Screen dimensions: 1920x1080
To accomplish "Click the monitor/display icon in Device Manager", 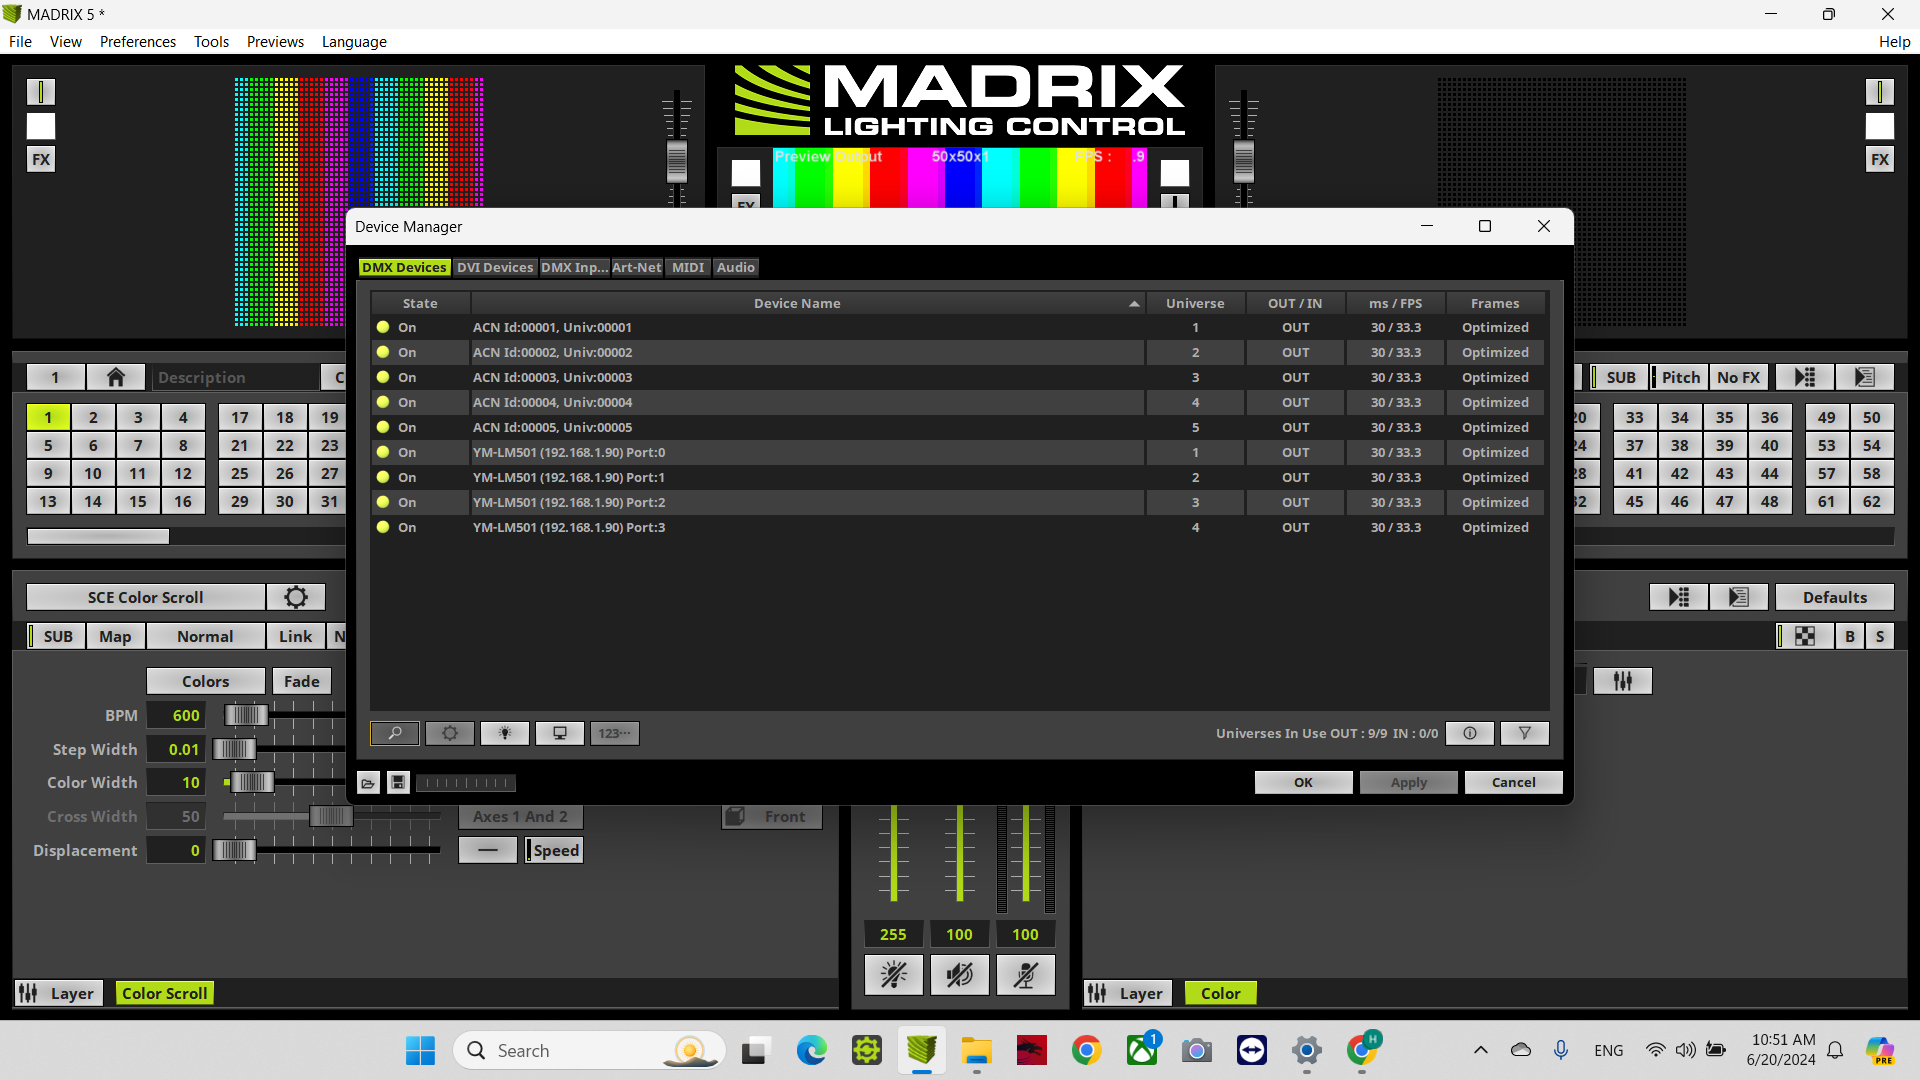I will click(x=558, y=733).
